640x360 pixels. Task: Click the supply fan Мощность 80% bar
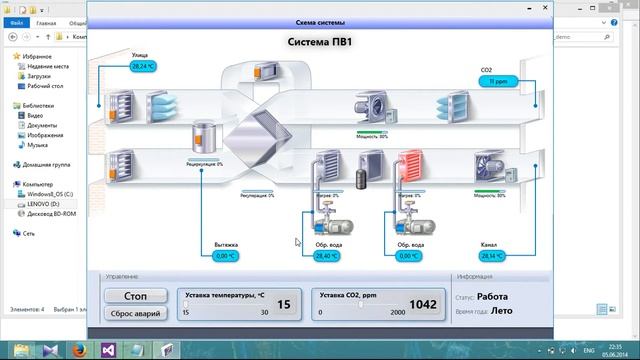489,191
